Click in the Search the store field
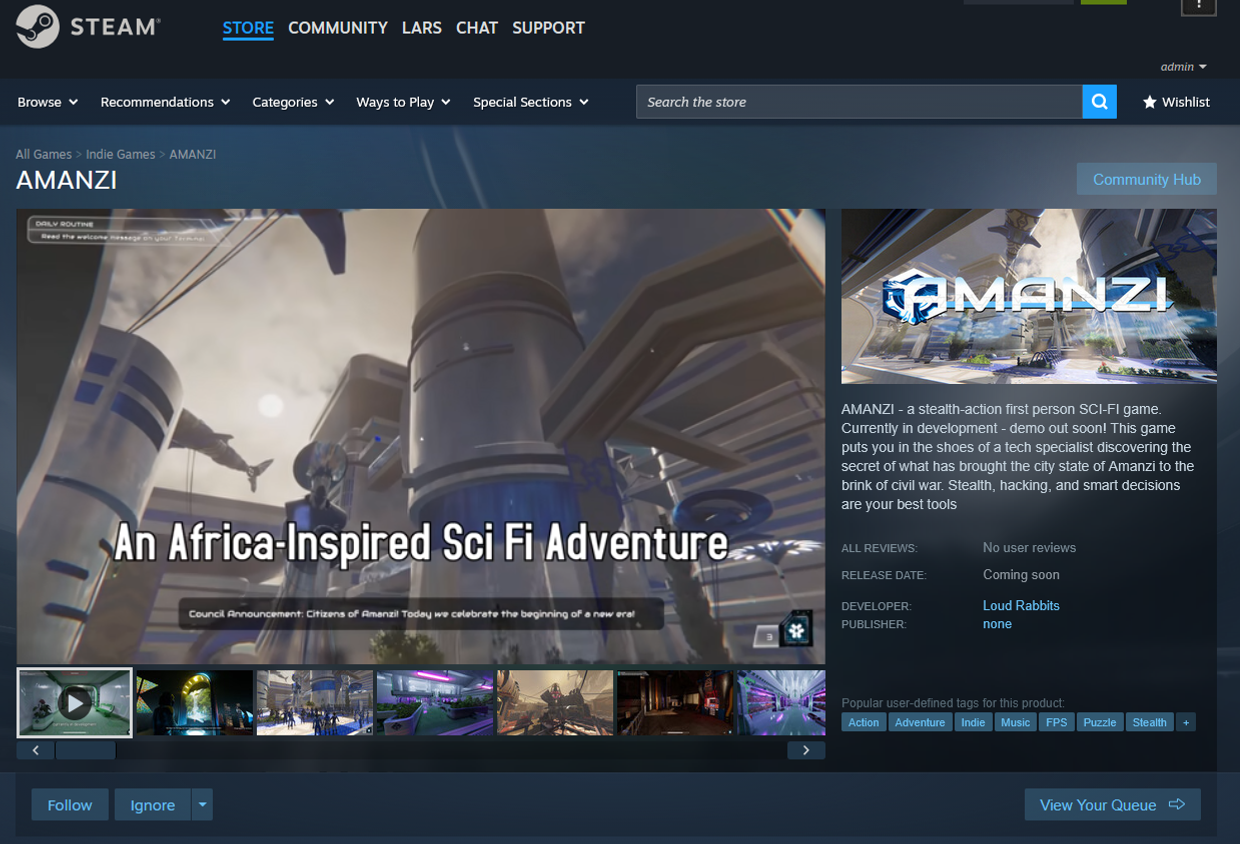 coord(859,102)
